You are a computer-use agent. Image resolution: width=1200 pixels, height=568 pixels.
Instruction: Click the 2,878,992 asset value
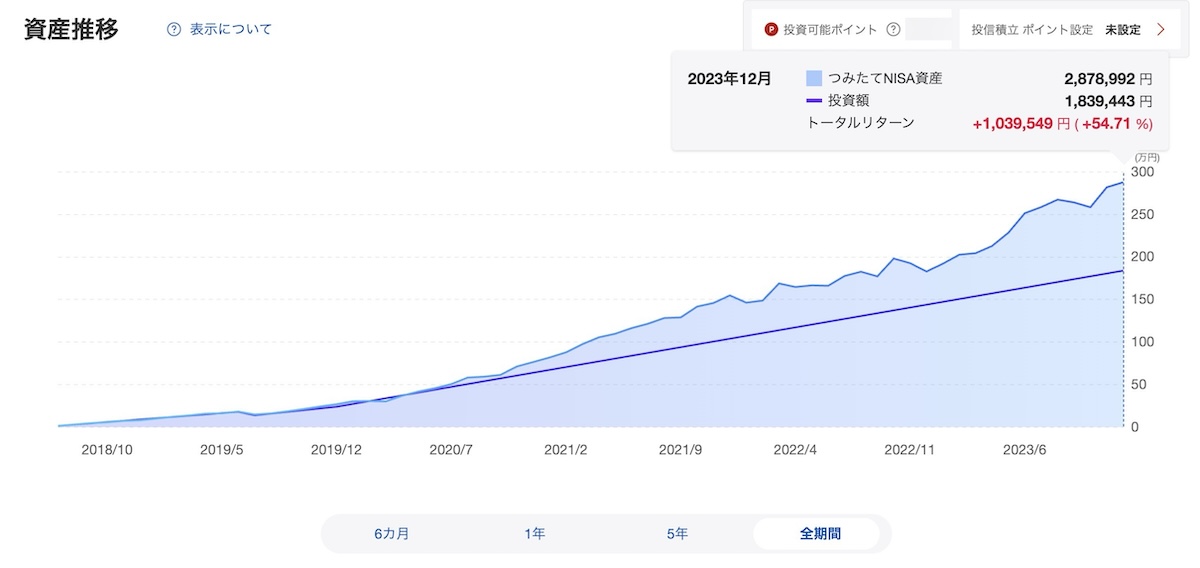[x=1100, y=78]
